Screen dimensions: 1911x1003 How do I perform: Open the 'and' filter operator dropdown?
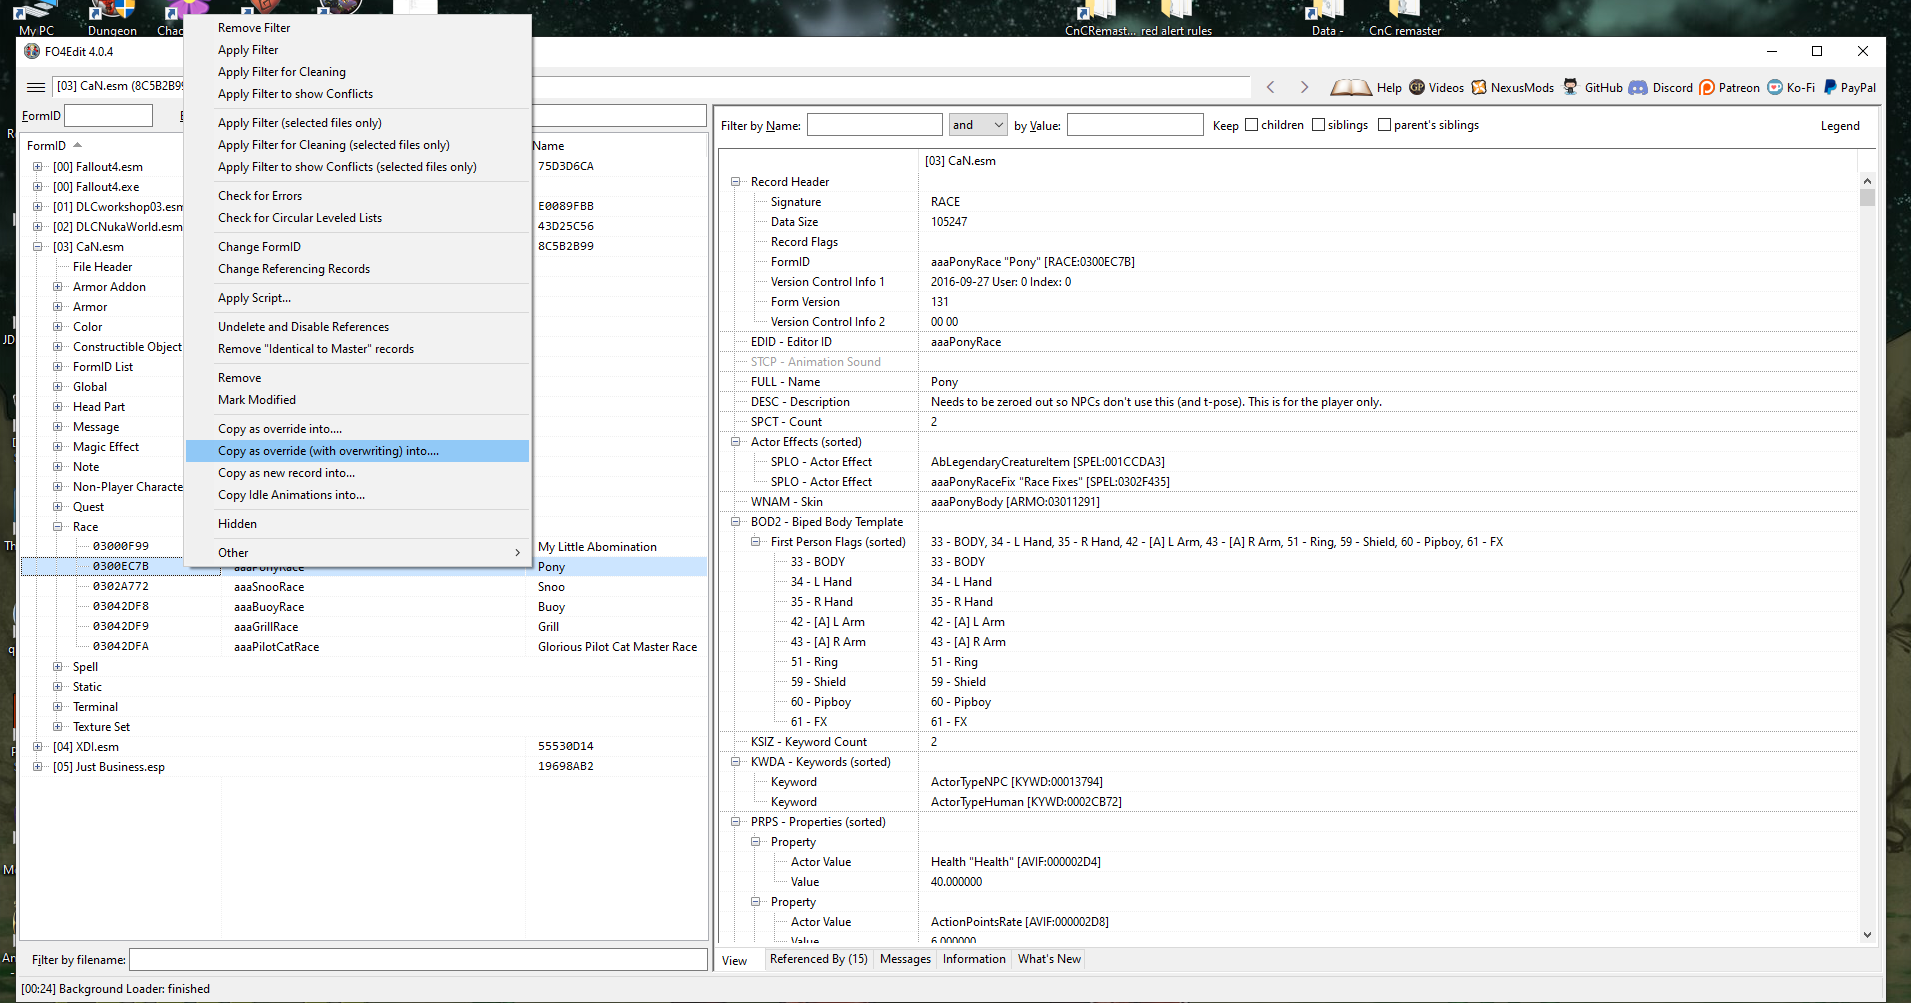point(978,125)
